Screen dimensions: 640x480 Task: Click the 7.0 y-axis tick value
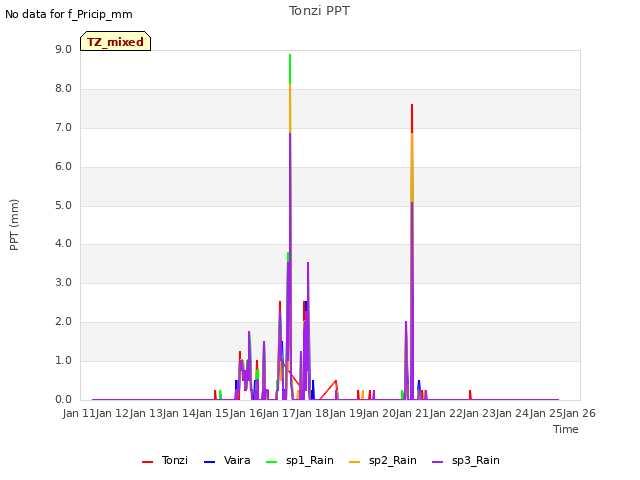63,127
